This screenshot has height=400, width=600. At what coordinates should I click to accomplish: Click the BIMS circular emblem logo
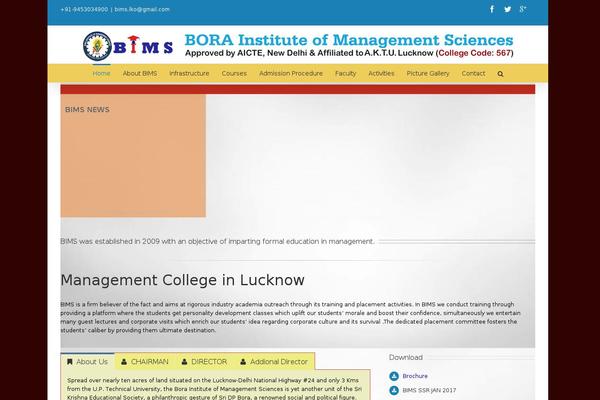click(x=97, y=46)
